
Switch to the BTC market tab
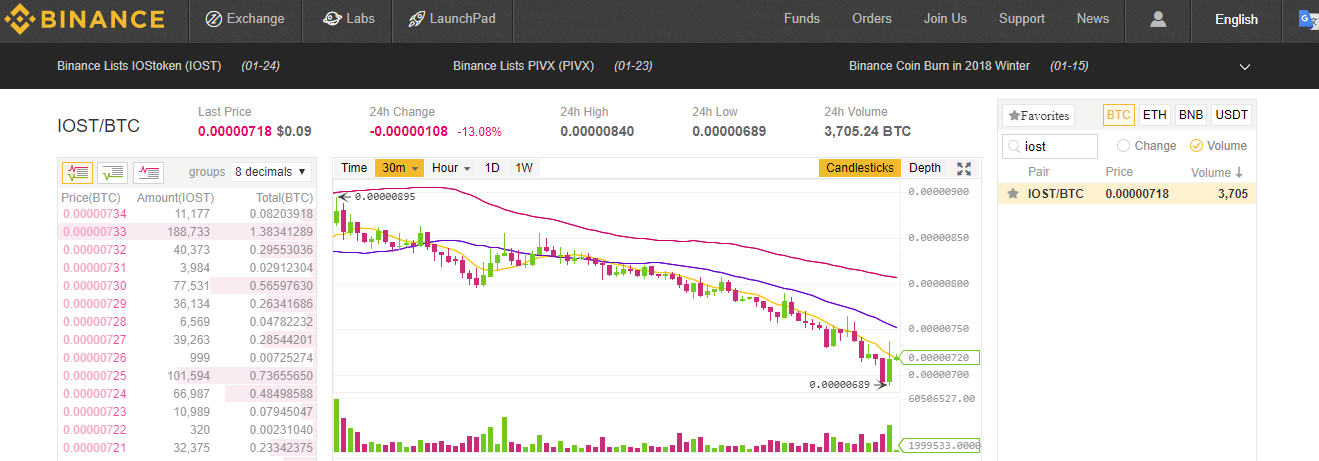click(x=1118, y=115)
